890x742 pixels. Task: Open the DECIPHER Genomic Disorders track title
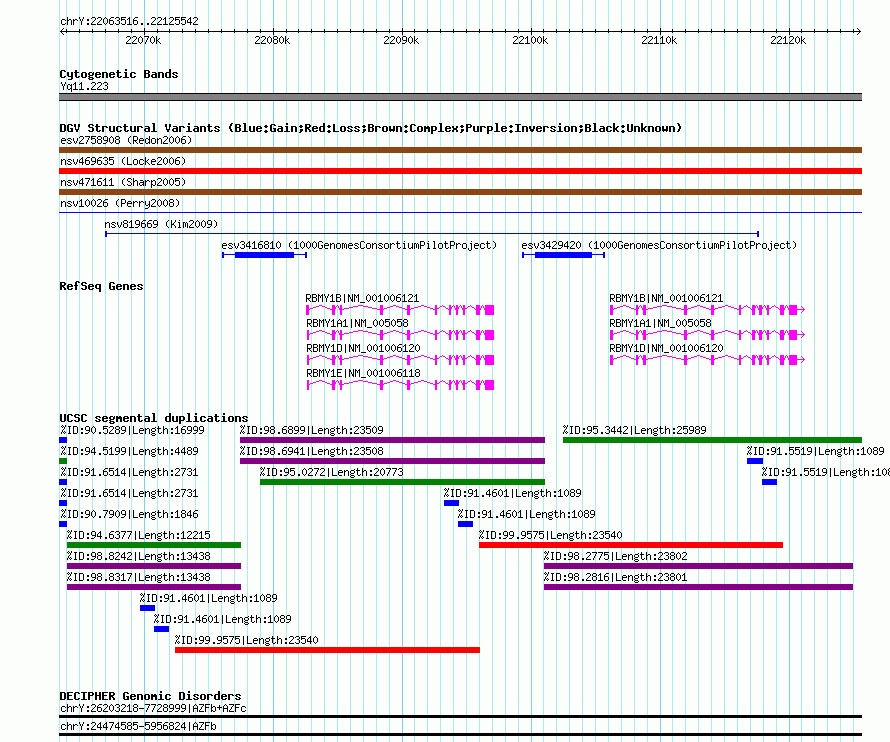[x=150, y=696]
